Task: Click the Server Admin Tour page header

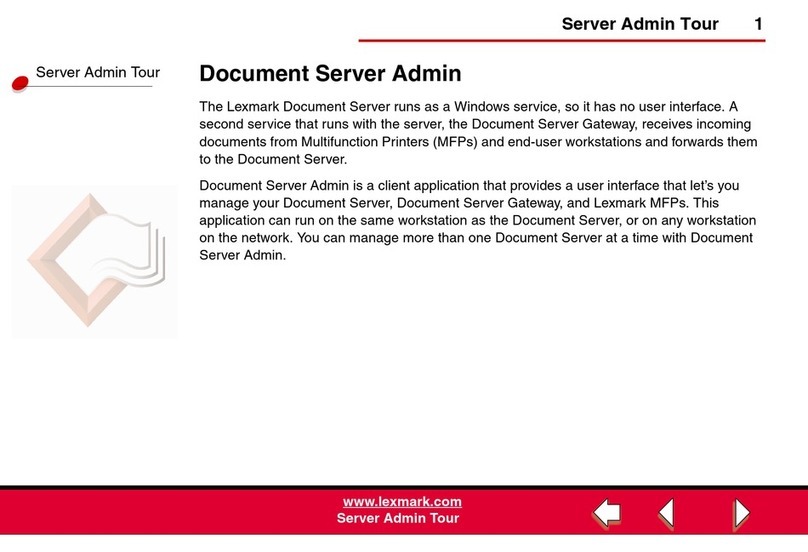Action: point(640,24)
